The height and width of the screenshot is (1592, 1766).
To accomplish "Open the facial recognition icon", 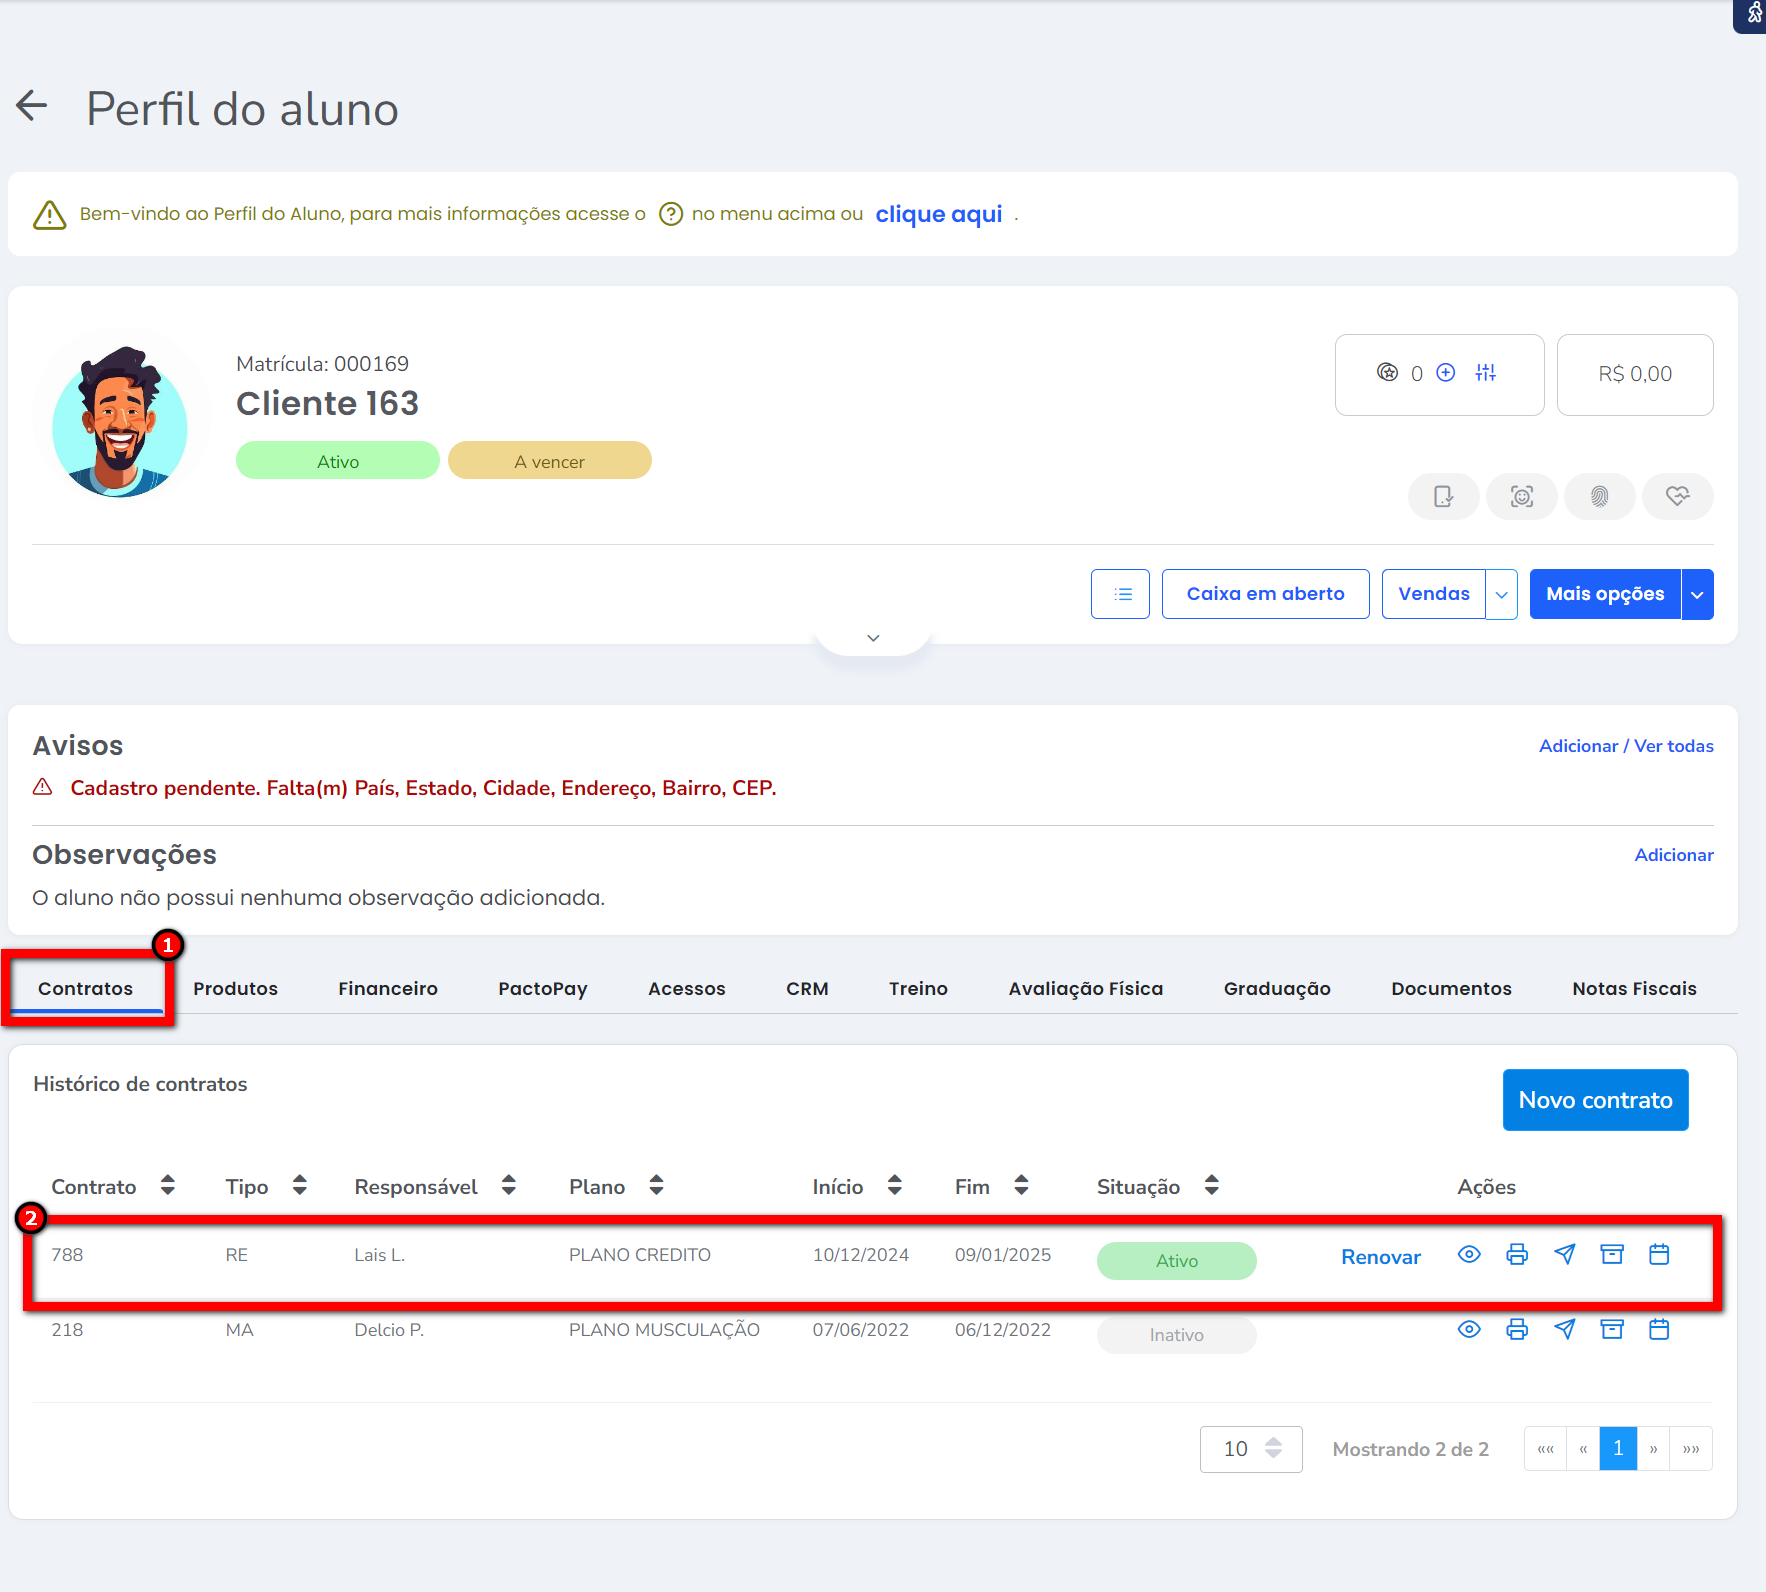I will [1521, 497].
